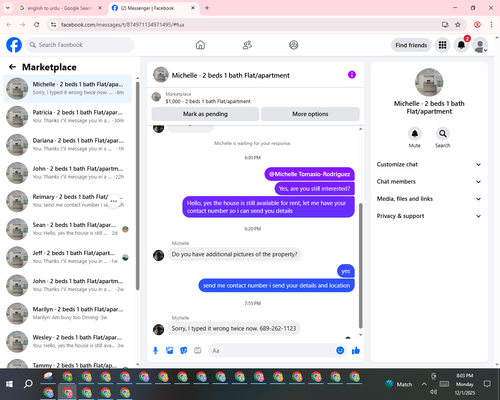Open the Facebook logo home link

click(14, 45)
